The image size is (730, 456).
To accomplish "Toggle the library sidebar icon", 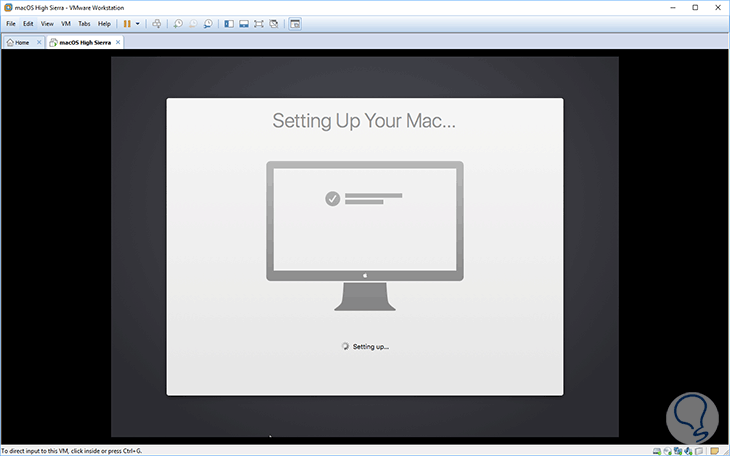I will (229, 24).
